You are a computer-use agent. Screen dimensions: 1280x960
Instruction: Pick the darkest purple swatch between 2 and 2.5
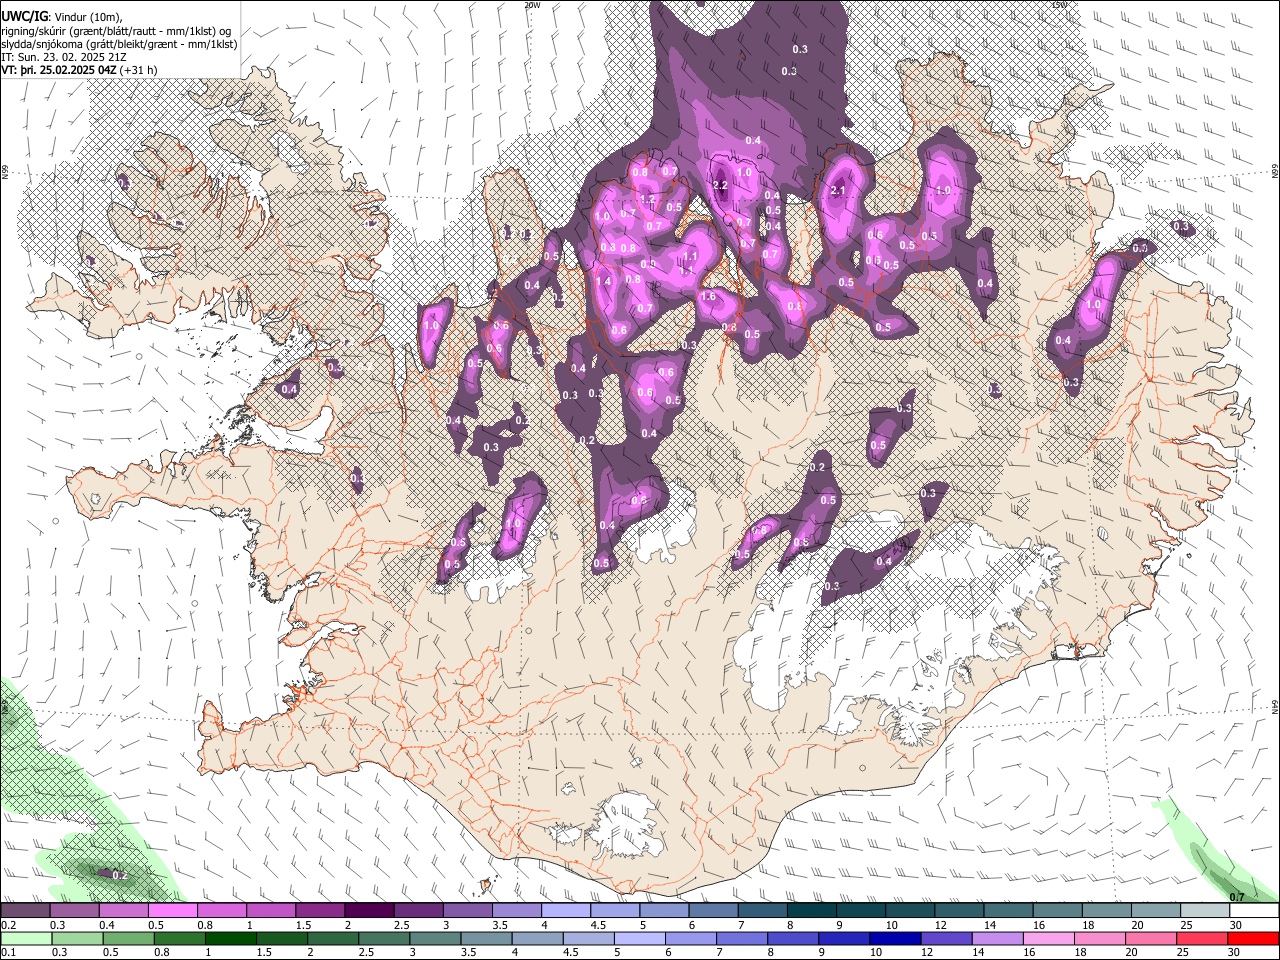(369, 911)
